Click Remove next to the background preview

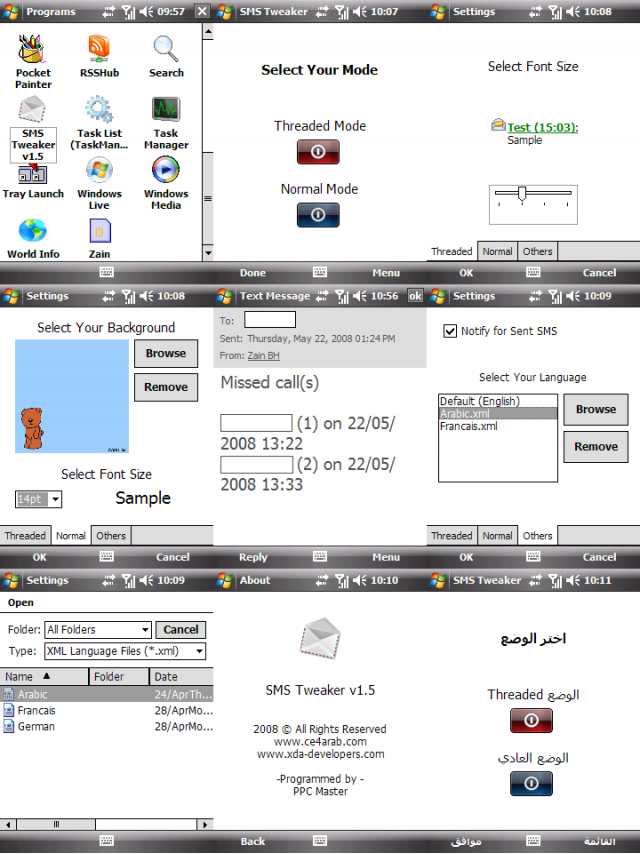tap(166, 387)
